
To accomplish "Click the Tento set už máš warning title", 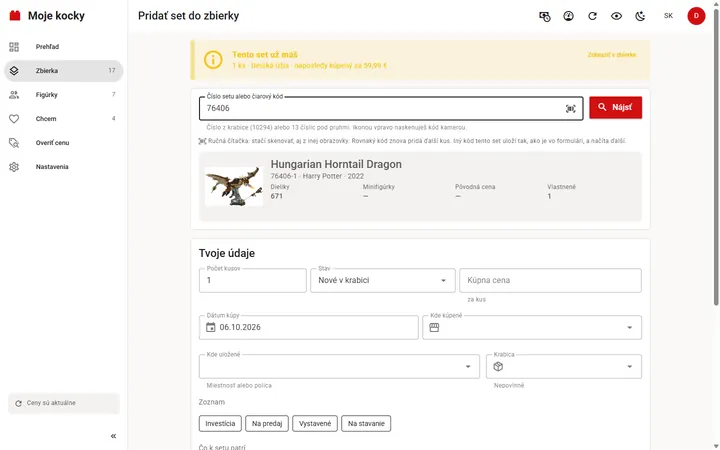I will pos(264,55).
